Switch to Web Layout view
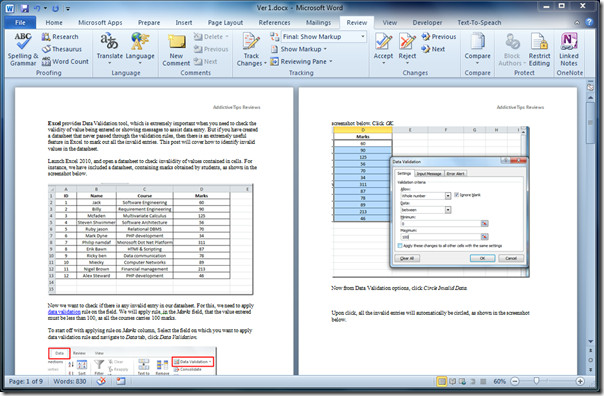 462,381
